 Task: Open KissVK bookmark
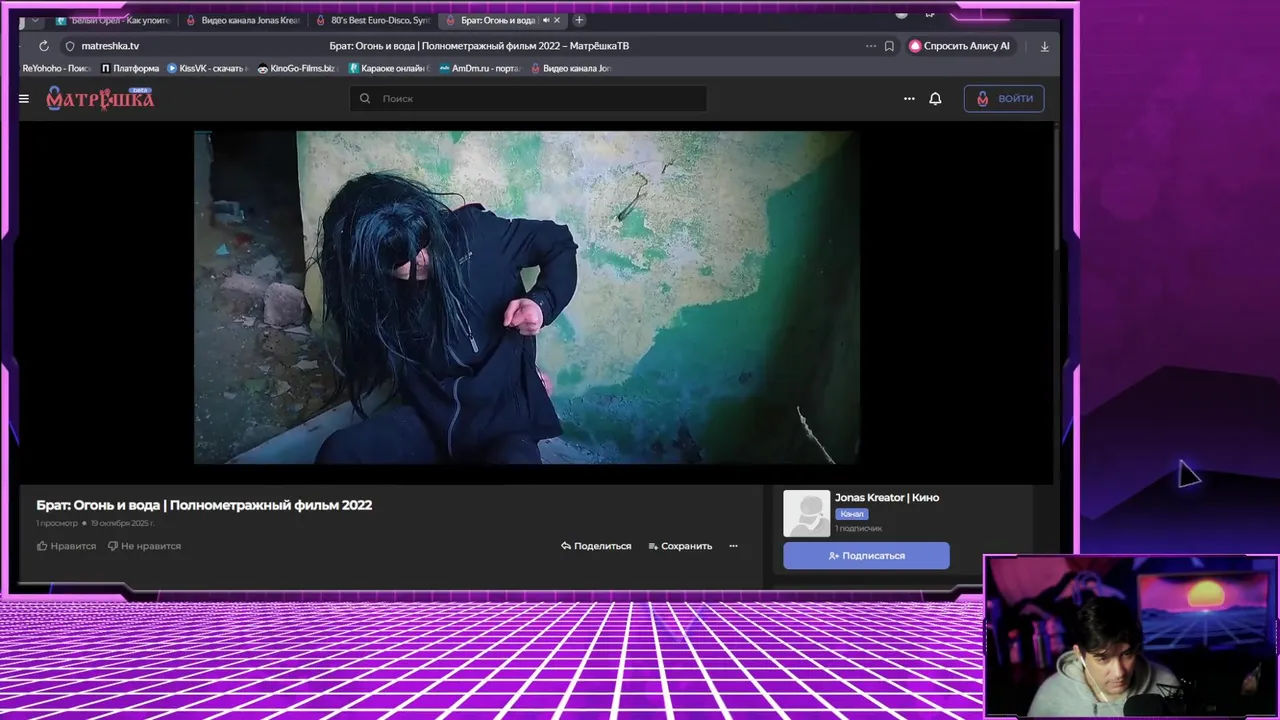(x=208, y=68)
